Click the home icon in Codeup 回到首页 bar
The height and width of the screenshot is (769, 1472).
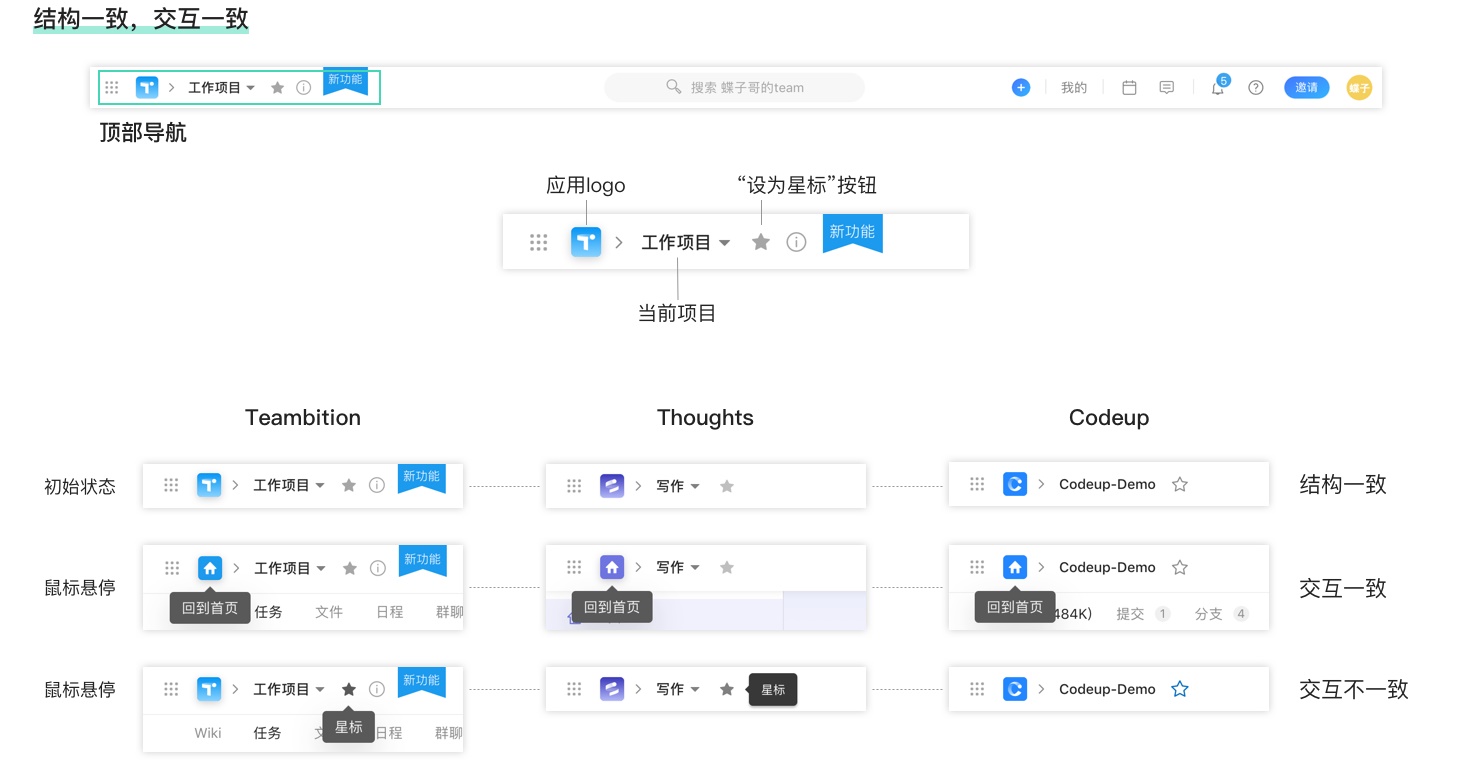pos(1015,567)
